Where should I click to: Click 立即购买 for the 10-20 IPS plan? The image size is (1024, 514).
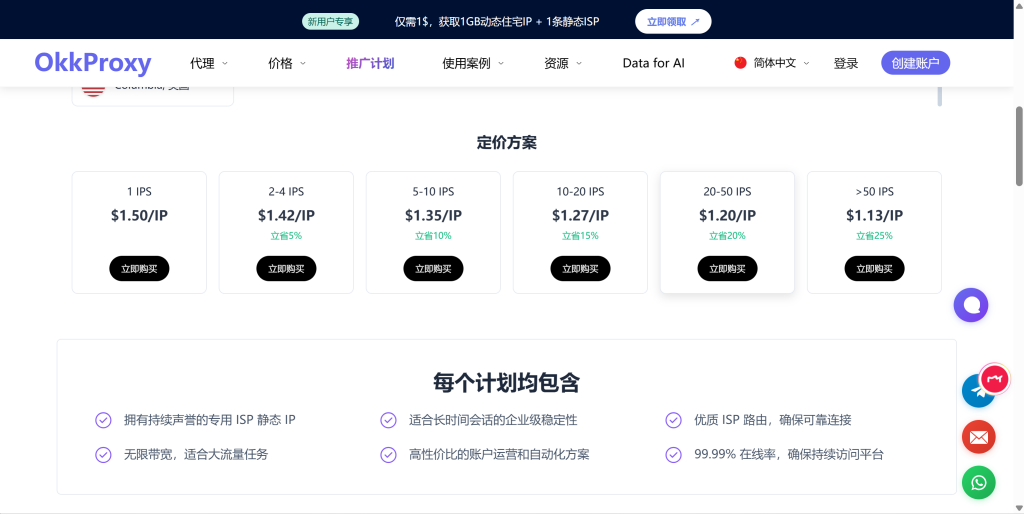(581, 268)
